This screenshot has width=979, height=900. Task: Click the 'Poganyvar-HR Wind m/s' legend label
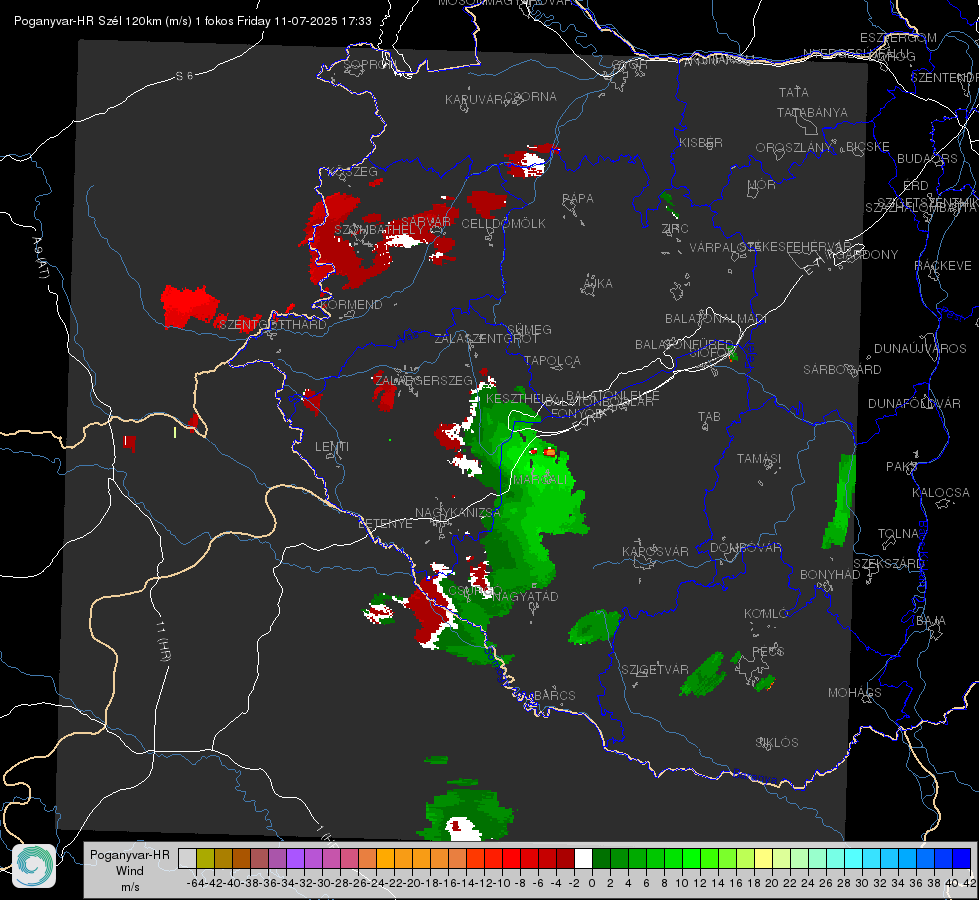click(130, 871)
